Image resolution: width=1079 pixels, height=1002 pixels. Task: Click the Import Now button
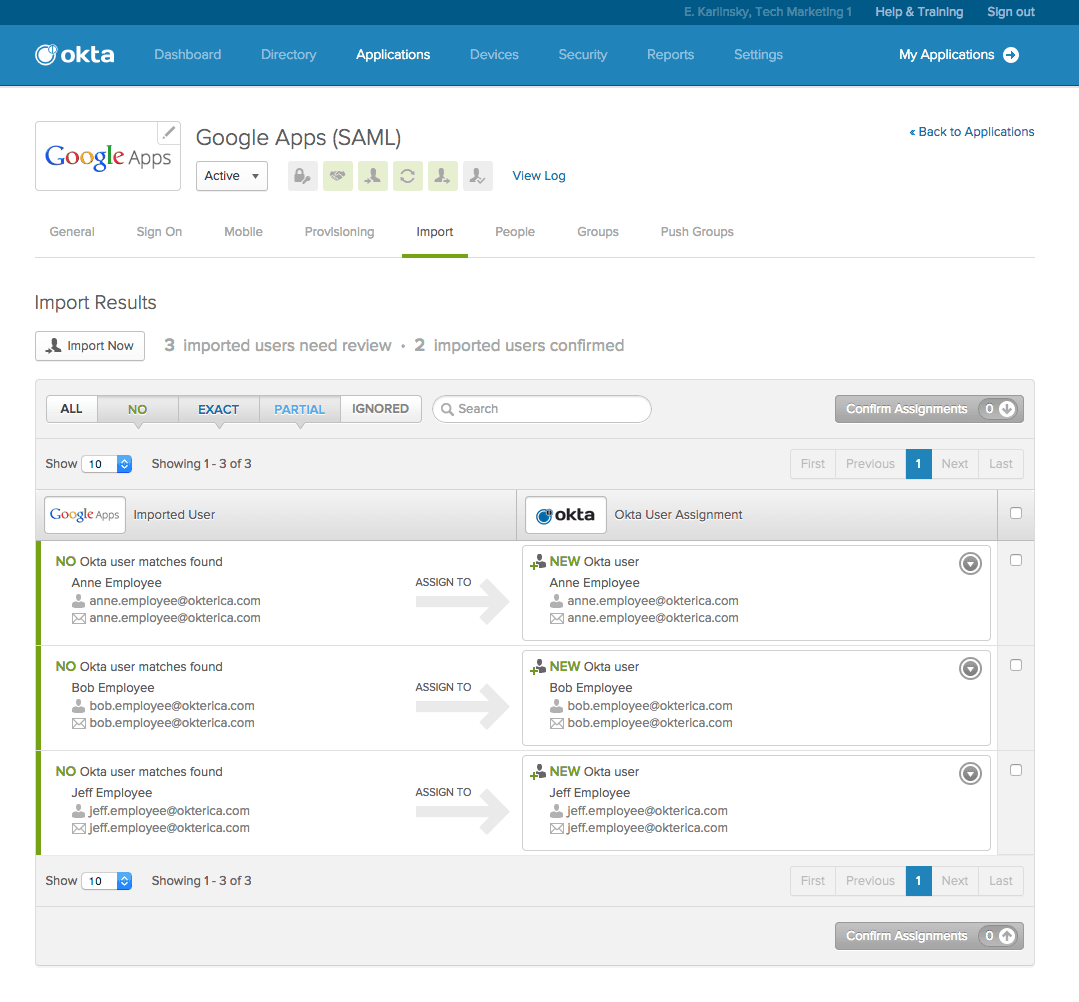(90, 346)
